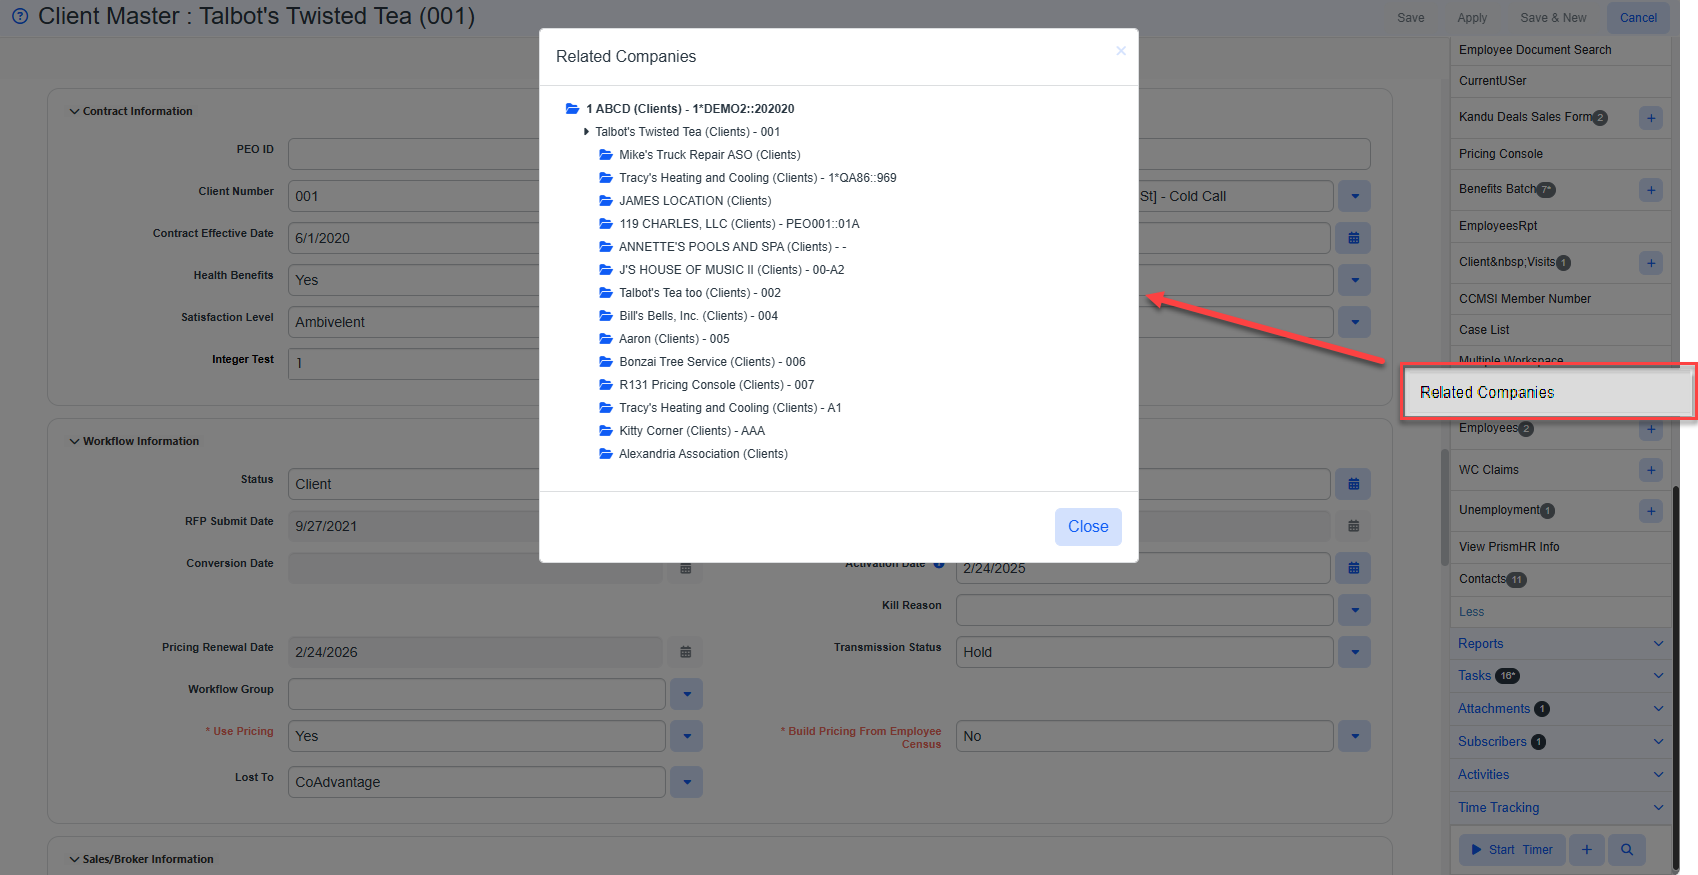Screen dimensions: 1698x875
Task: Click folder icon for Bonzai Tree Service
Action: pyautogui.click(x=606, y=362)
